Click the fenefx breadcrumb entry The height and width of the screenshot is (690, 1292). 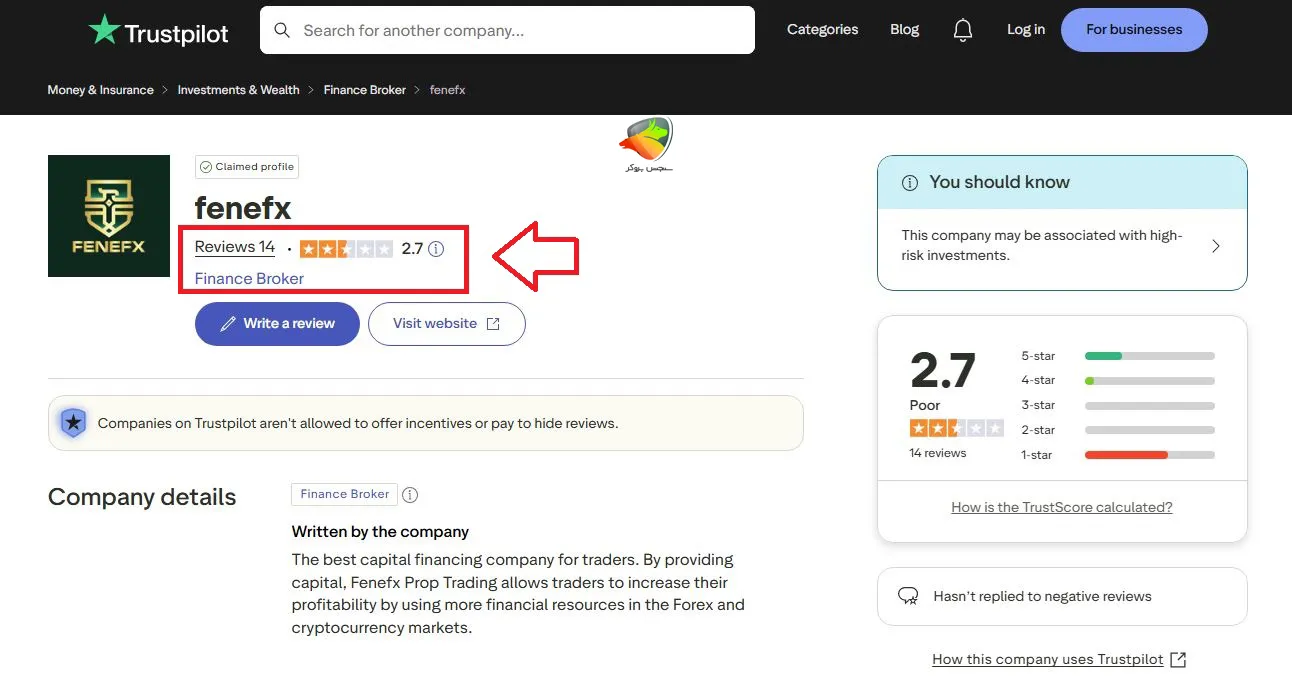(x=447, y=89)
